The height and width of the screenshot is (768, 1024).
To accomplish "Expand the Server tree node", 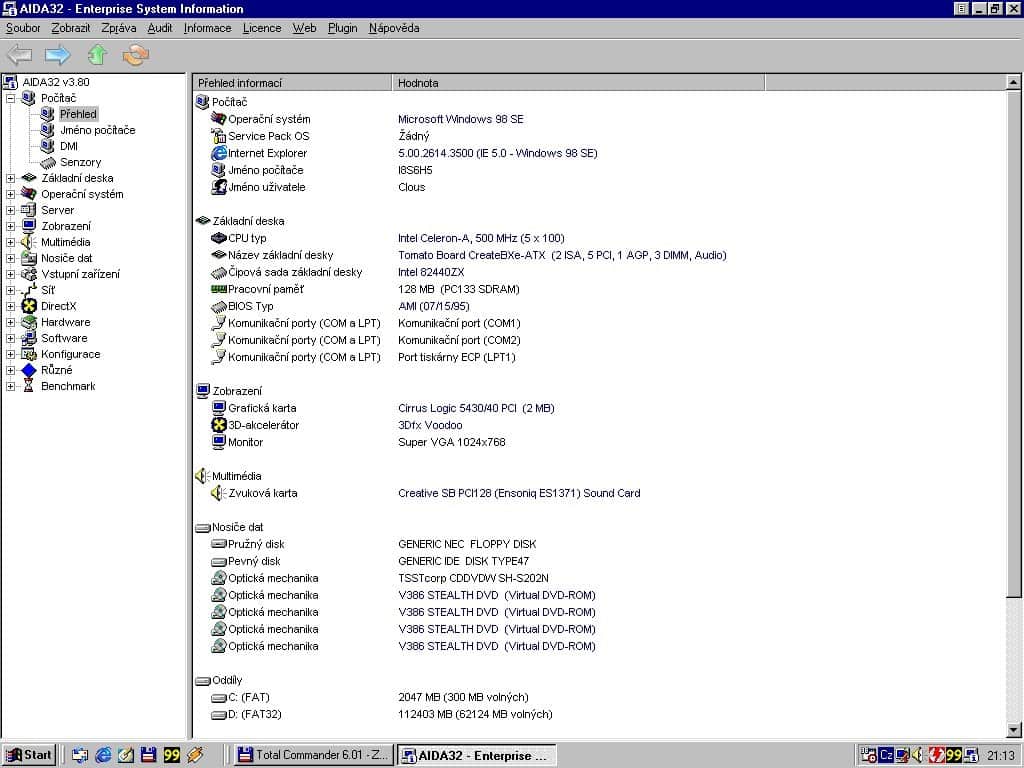I will click(x=10, y=210).
